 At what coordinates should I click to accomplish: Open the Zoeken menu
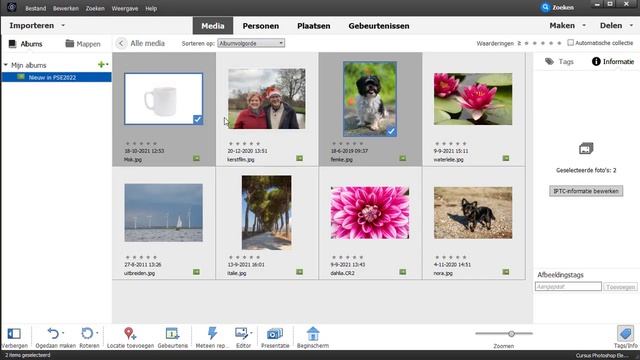(x=95, y=8)
